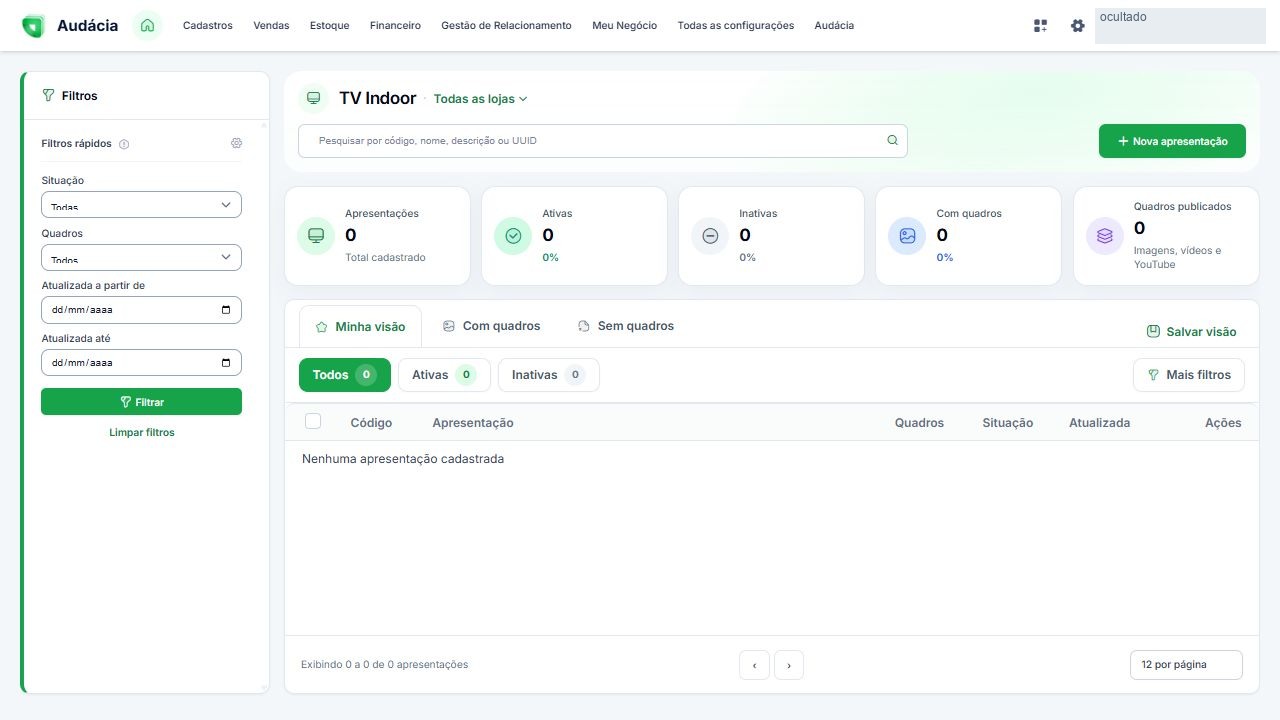Click the quick filters info icon

[124, 144]
